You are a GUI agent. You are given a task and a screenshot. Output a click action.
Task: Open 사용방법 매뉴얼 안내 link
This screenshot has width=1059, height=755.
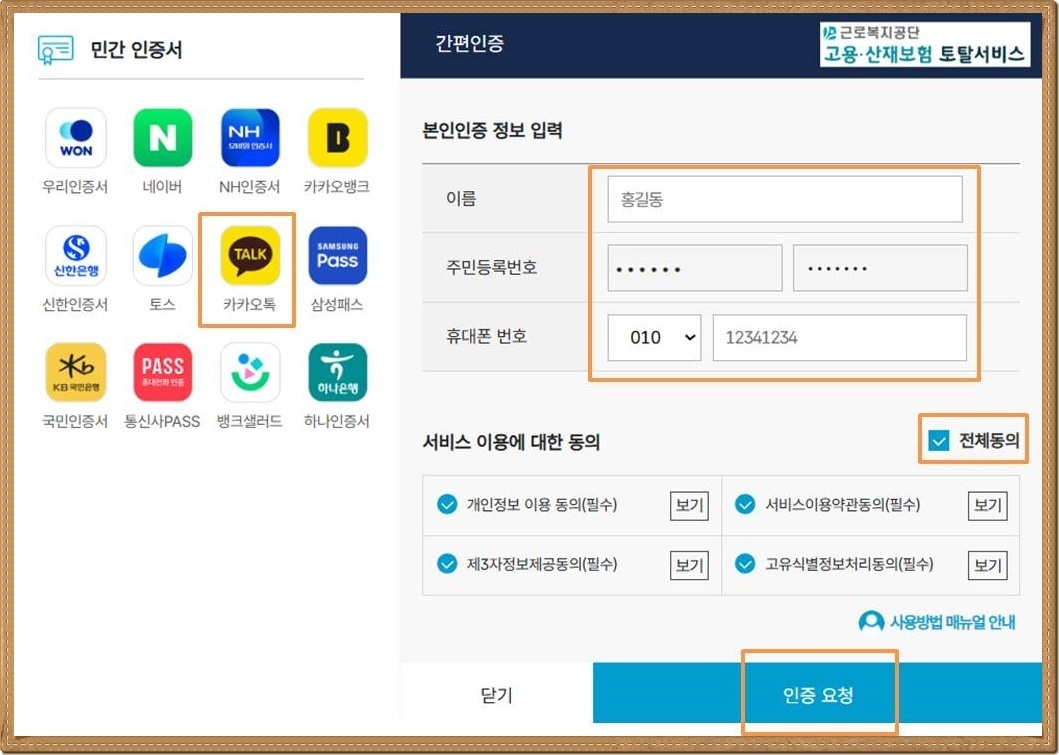click(x=937, y=622)
